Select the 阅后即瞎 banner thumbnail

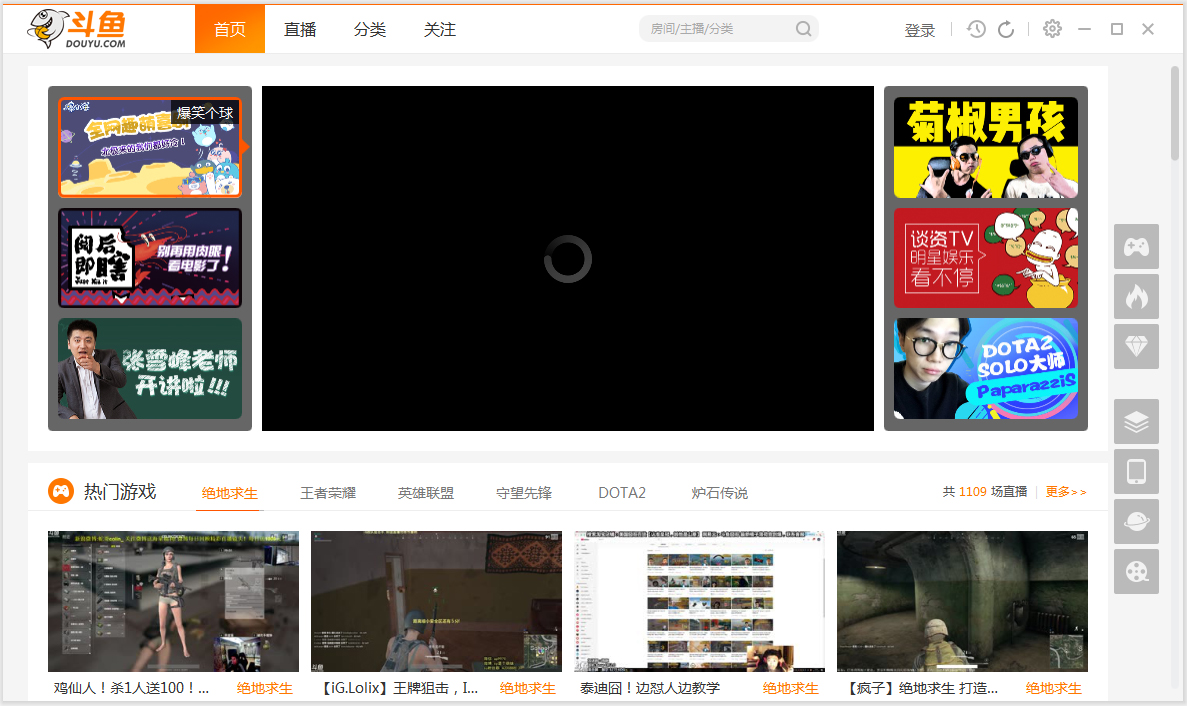pyautogui.click(x=150, y=257)
